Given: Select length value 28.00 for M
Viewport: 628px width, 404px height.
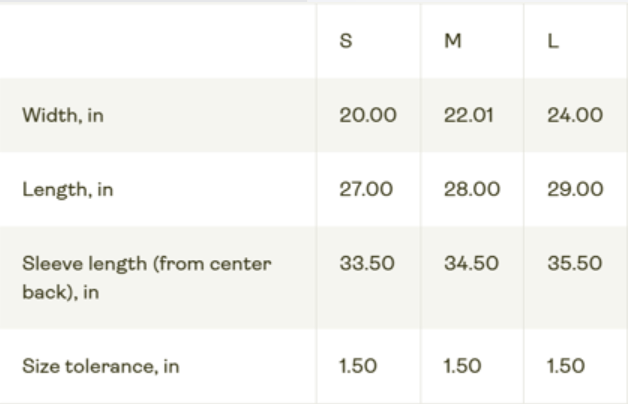Looking at the screenshot, I should (x=472, y=189).
